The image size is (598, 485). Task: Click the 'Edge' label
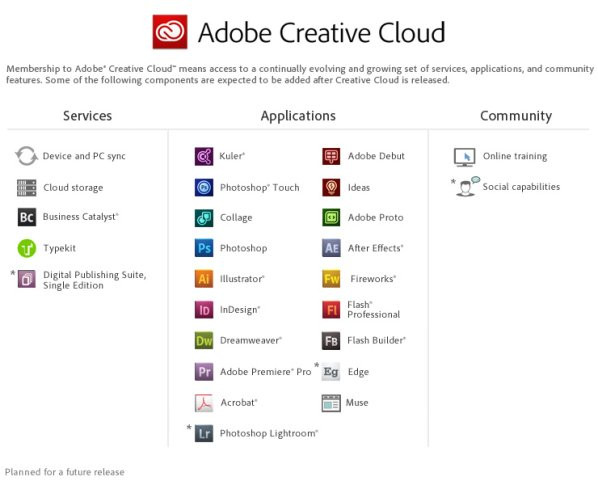click(x=358, y=372)
